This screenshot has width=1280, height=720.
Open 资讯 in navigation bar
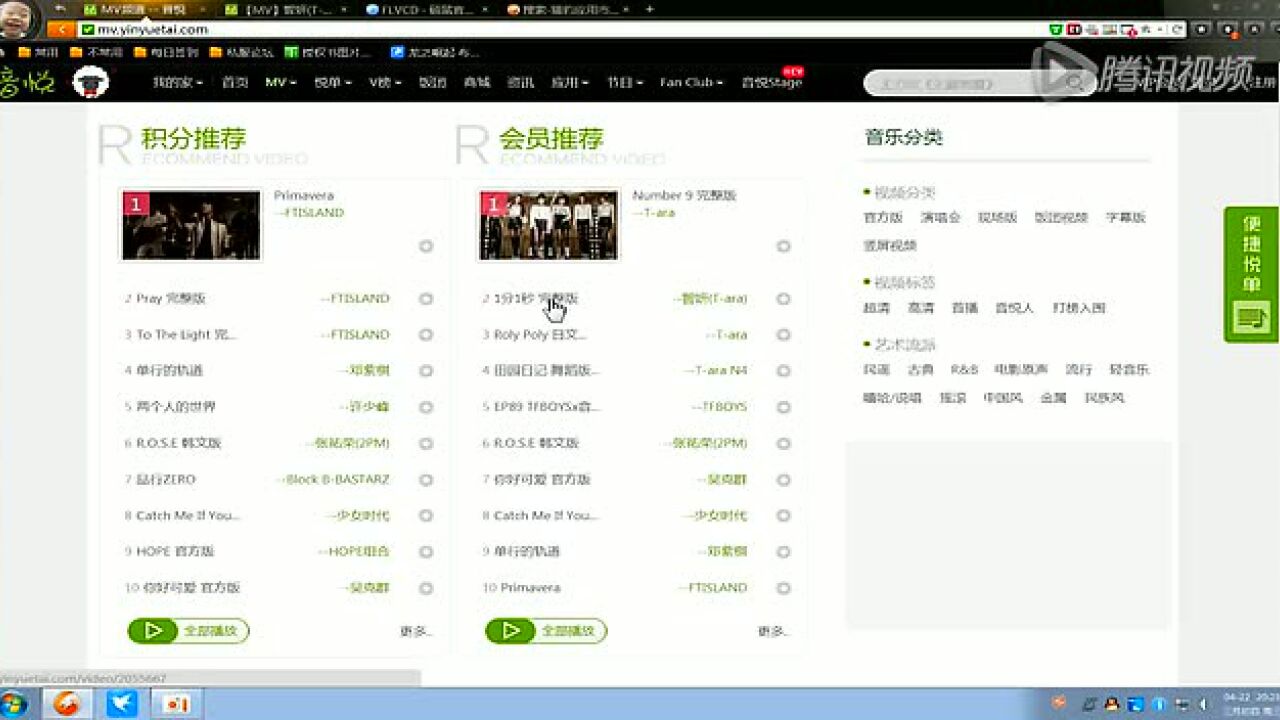pyautogui.click(x=520, y=83)
